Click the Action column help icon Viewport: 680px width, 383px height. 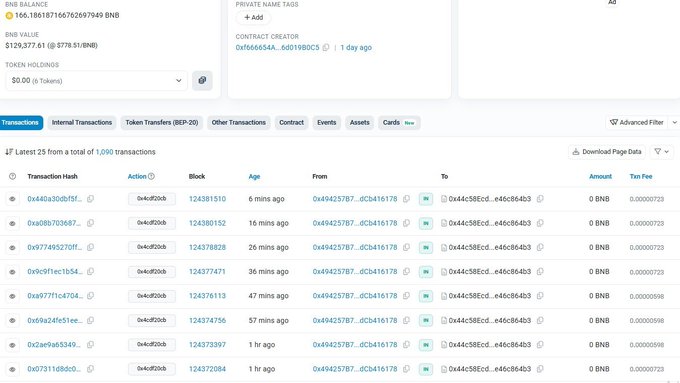pos(151,176)
